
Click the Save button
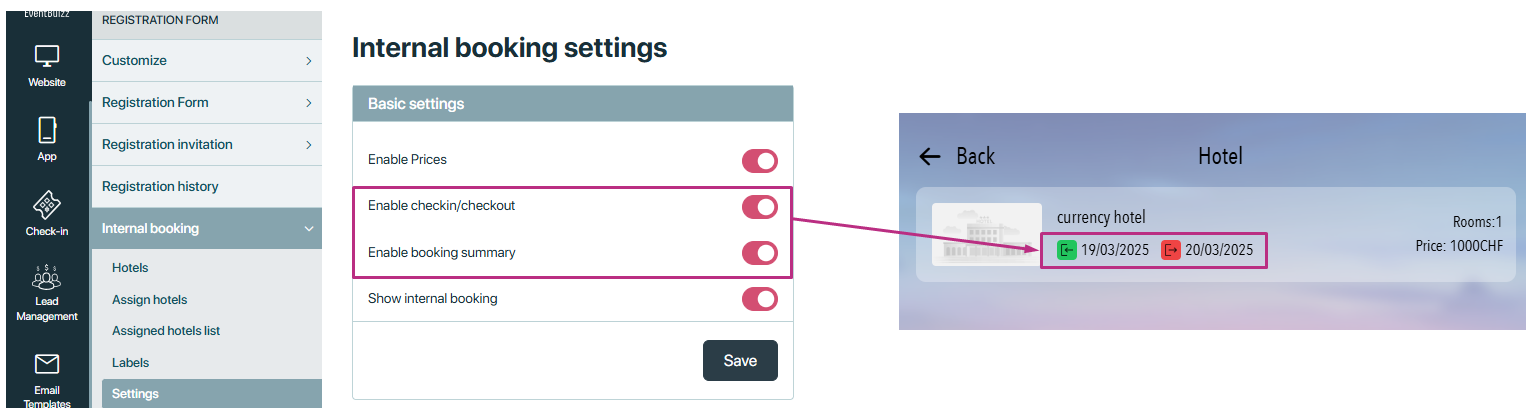(x=740, y=361)
